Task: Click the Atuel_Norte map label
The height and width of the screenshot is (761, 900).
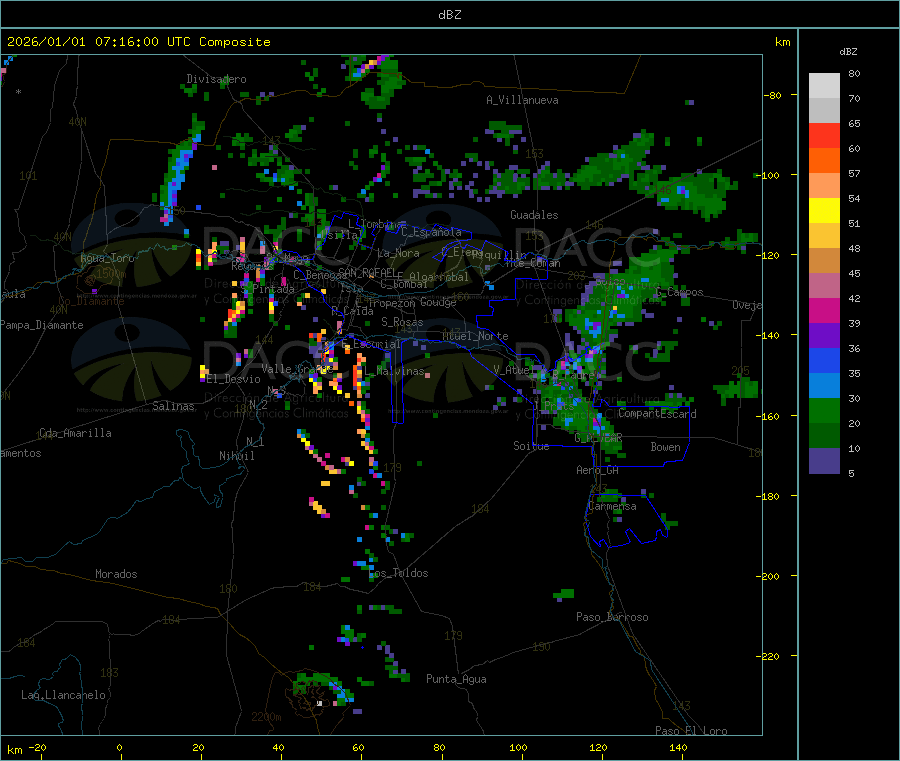Action: point(475,336)
